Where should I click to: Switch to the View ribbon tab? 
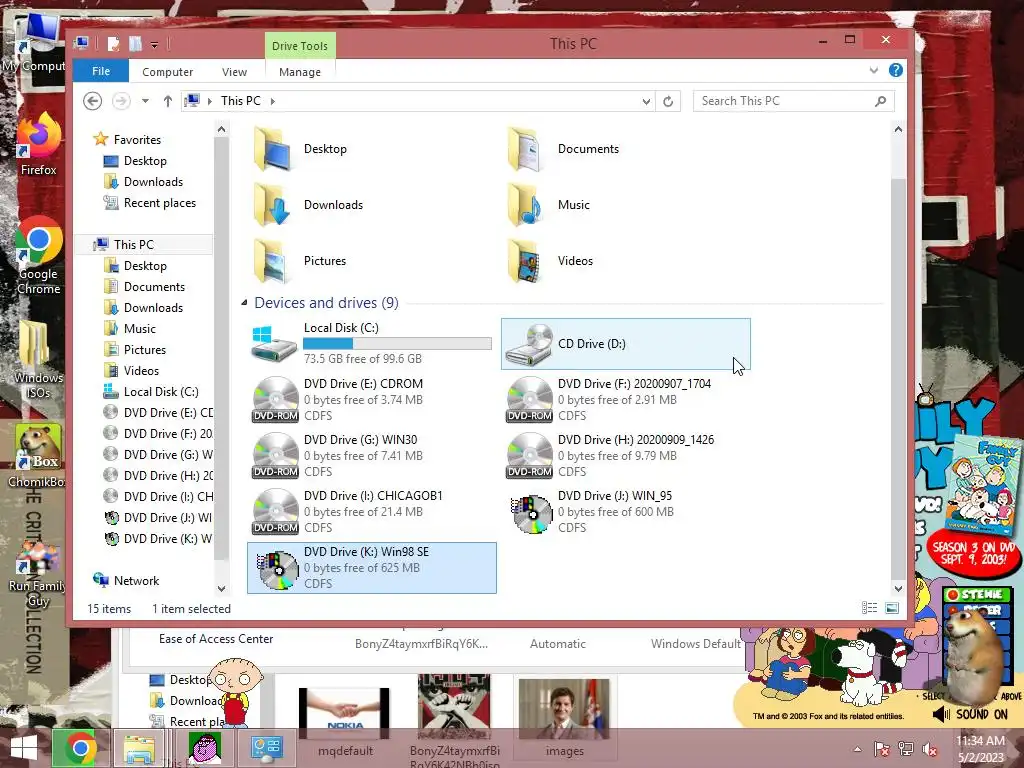pos(234,72)
